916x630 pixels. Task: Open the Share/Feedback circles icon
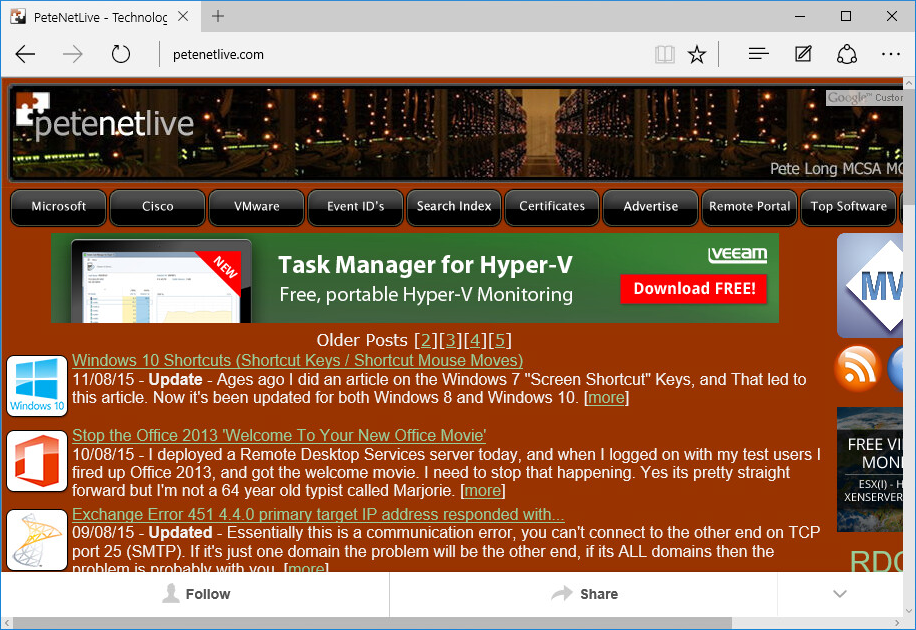click(x=847, y=54)
